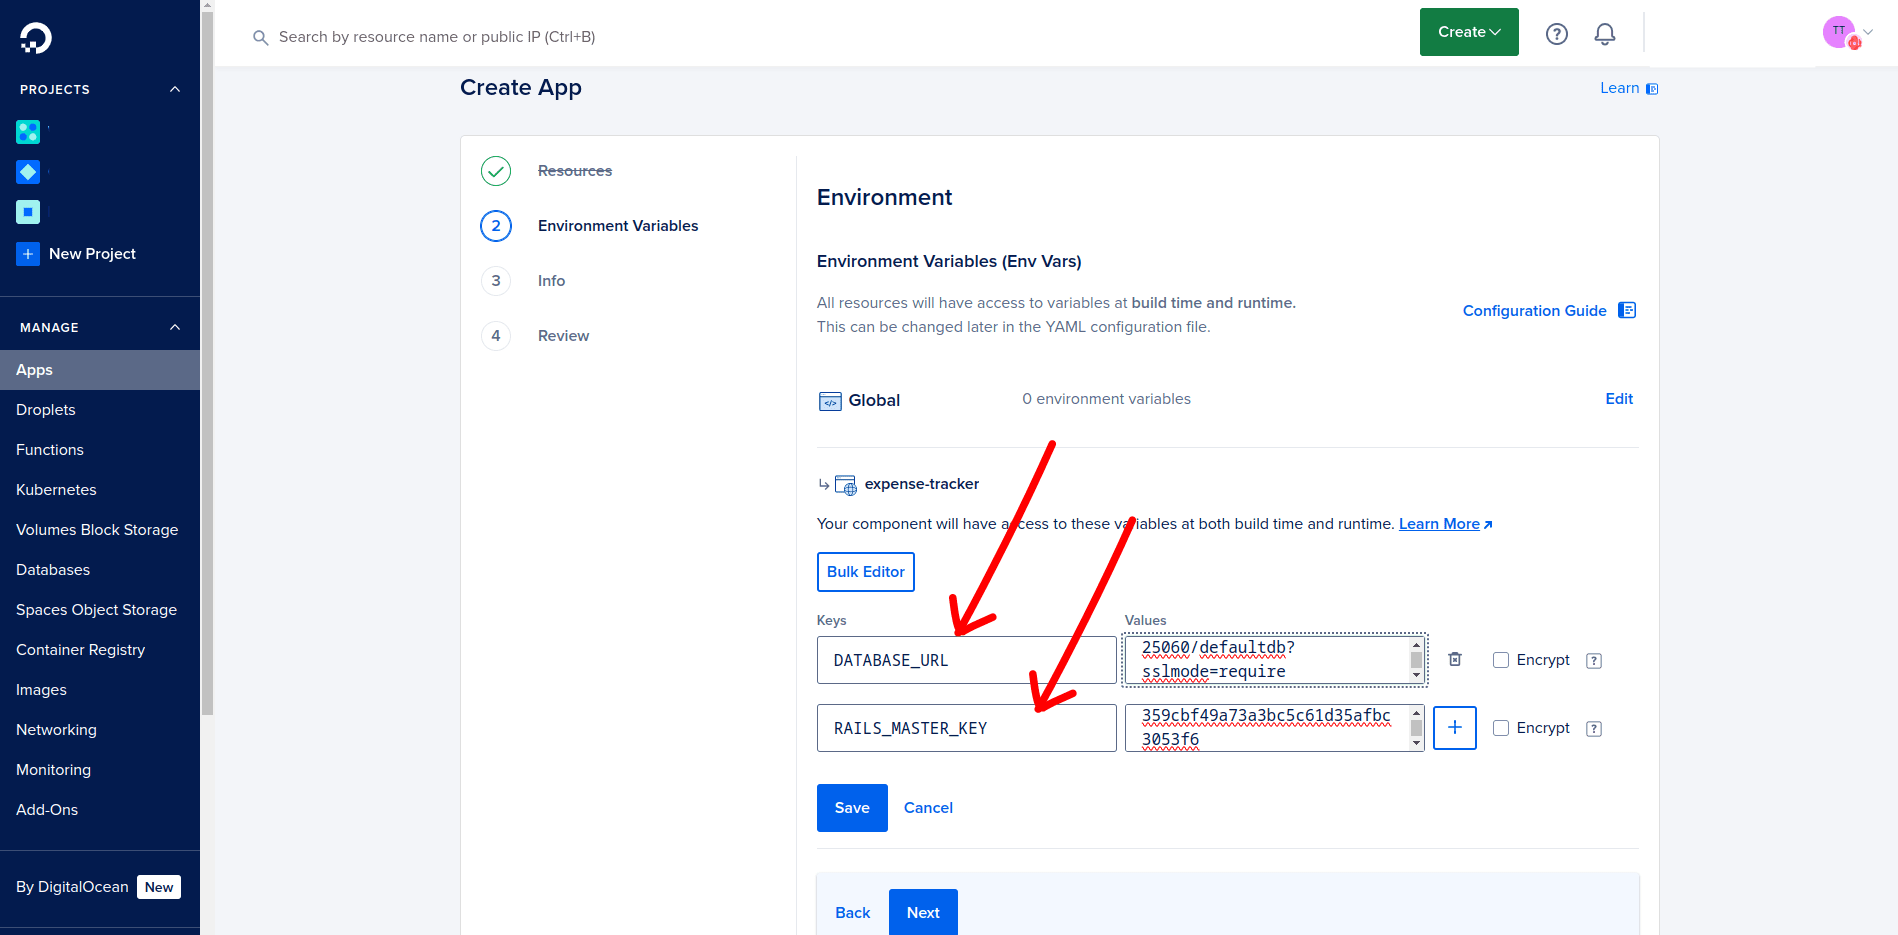Open the Configuration Guide link
This screenshot has width=1898, height=935.
1535,310
